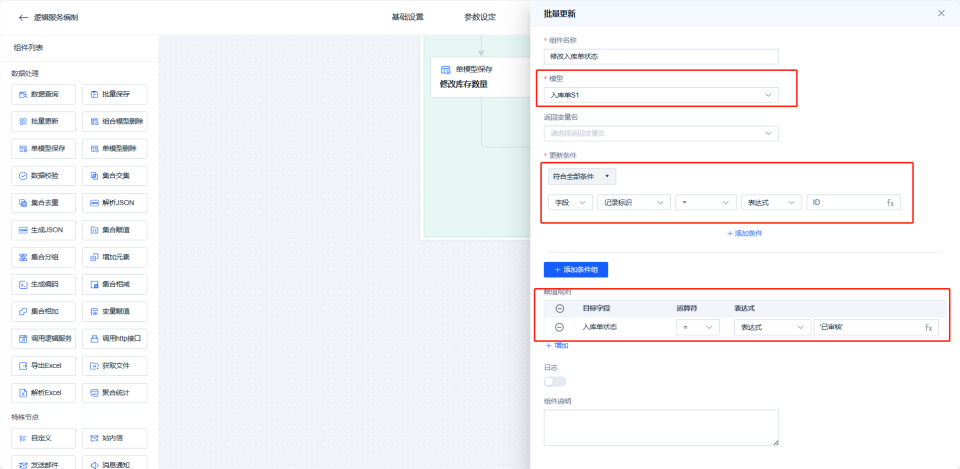This screenshot has width=960, height=469.
Task: Select the 数据查询 component
Action: [x=43, y=94]
